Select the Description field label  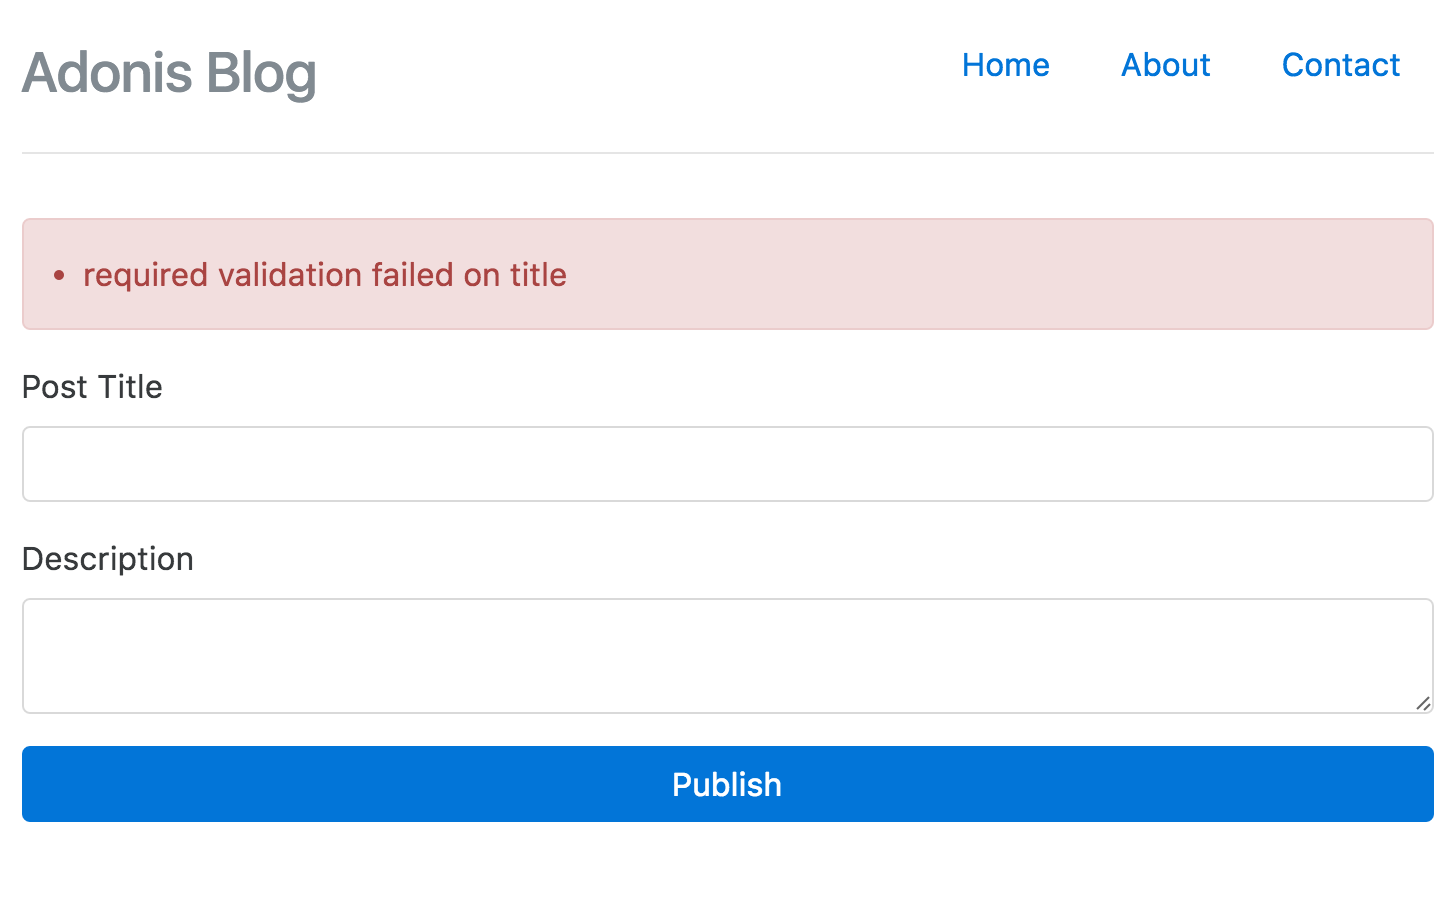pos(108,559)
